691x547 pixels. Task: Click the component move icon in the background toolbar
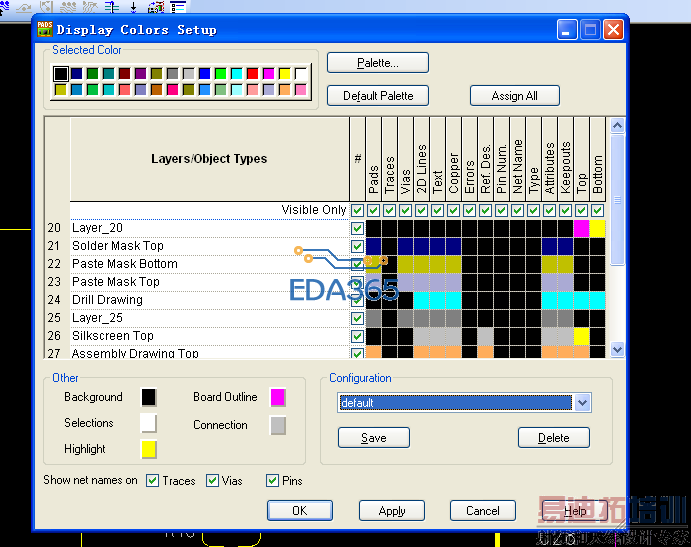(x=156, y=7)
